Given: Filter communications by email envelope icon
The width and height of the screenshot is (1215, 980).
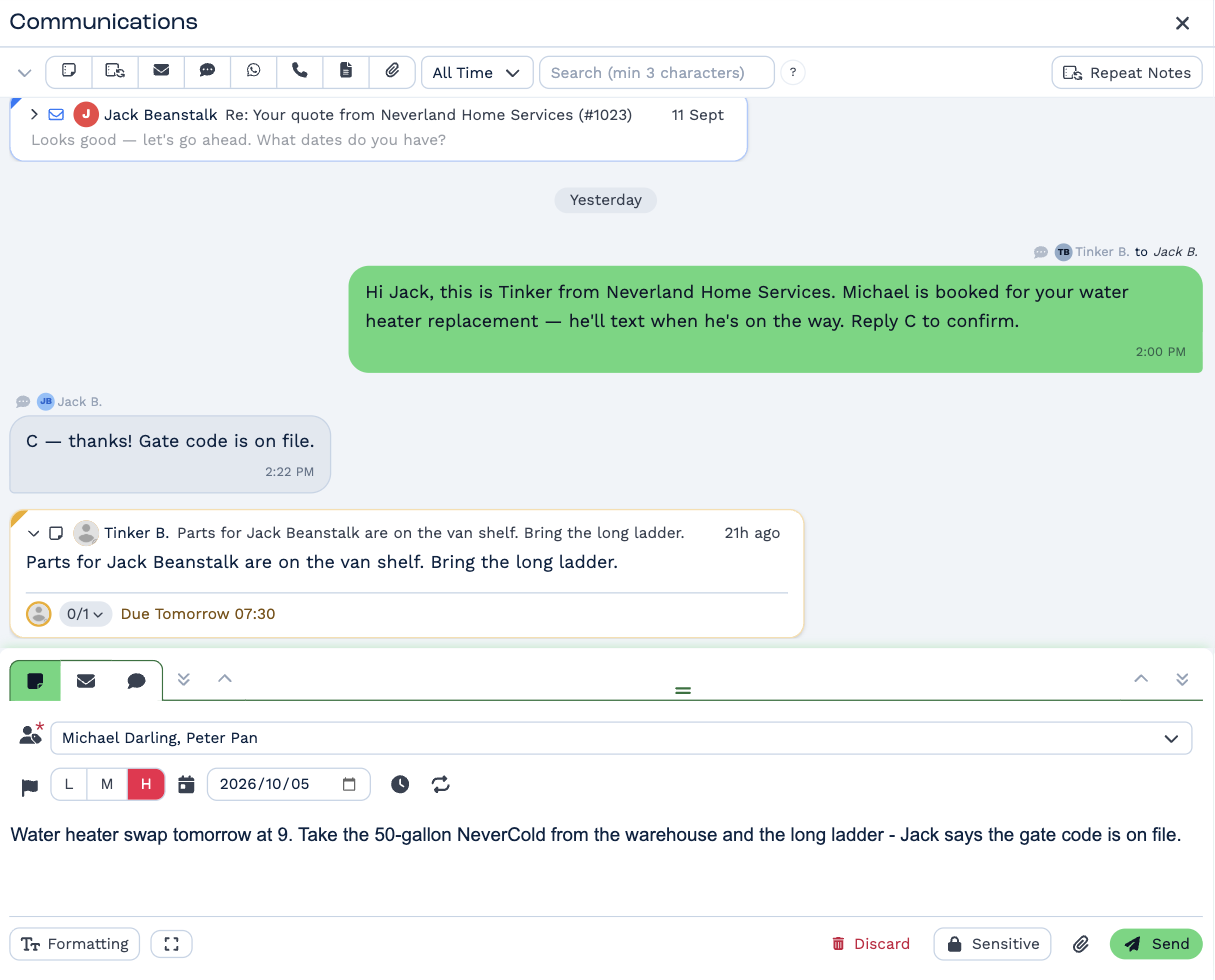Looking at the screenshot, I should (x=161, y=71).
